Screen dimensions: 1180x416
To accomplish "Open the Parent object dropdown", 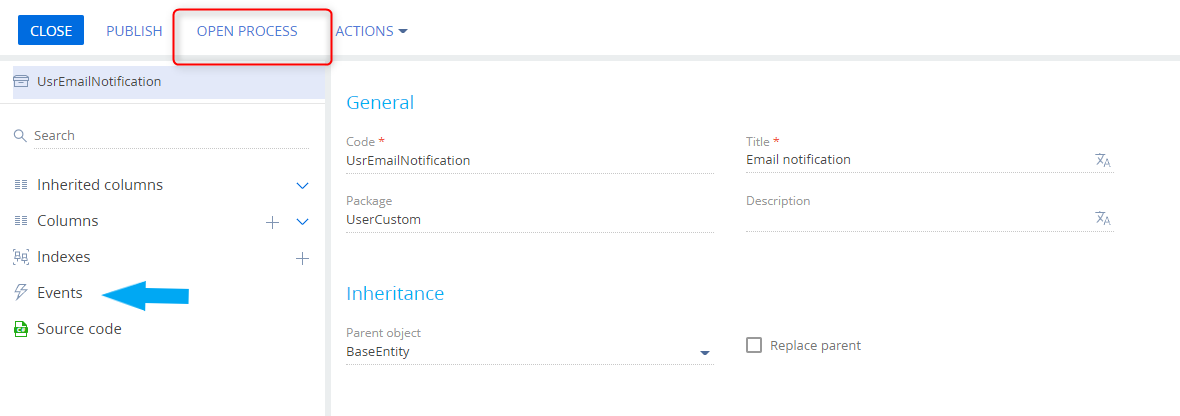I will coord(704,353).
